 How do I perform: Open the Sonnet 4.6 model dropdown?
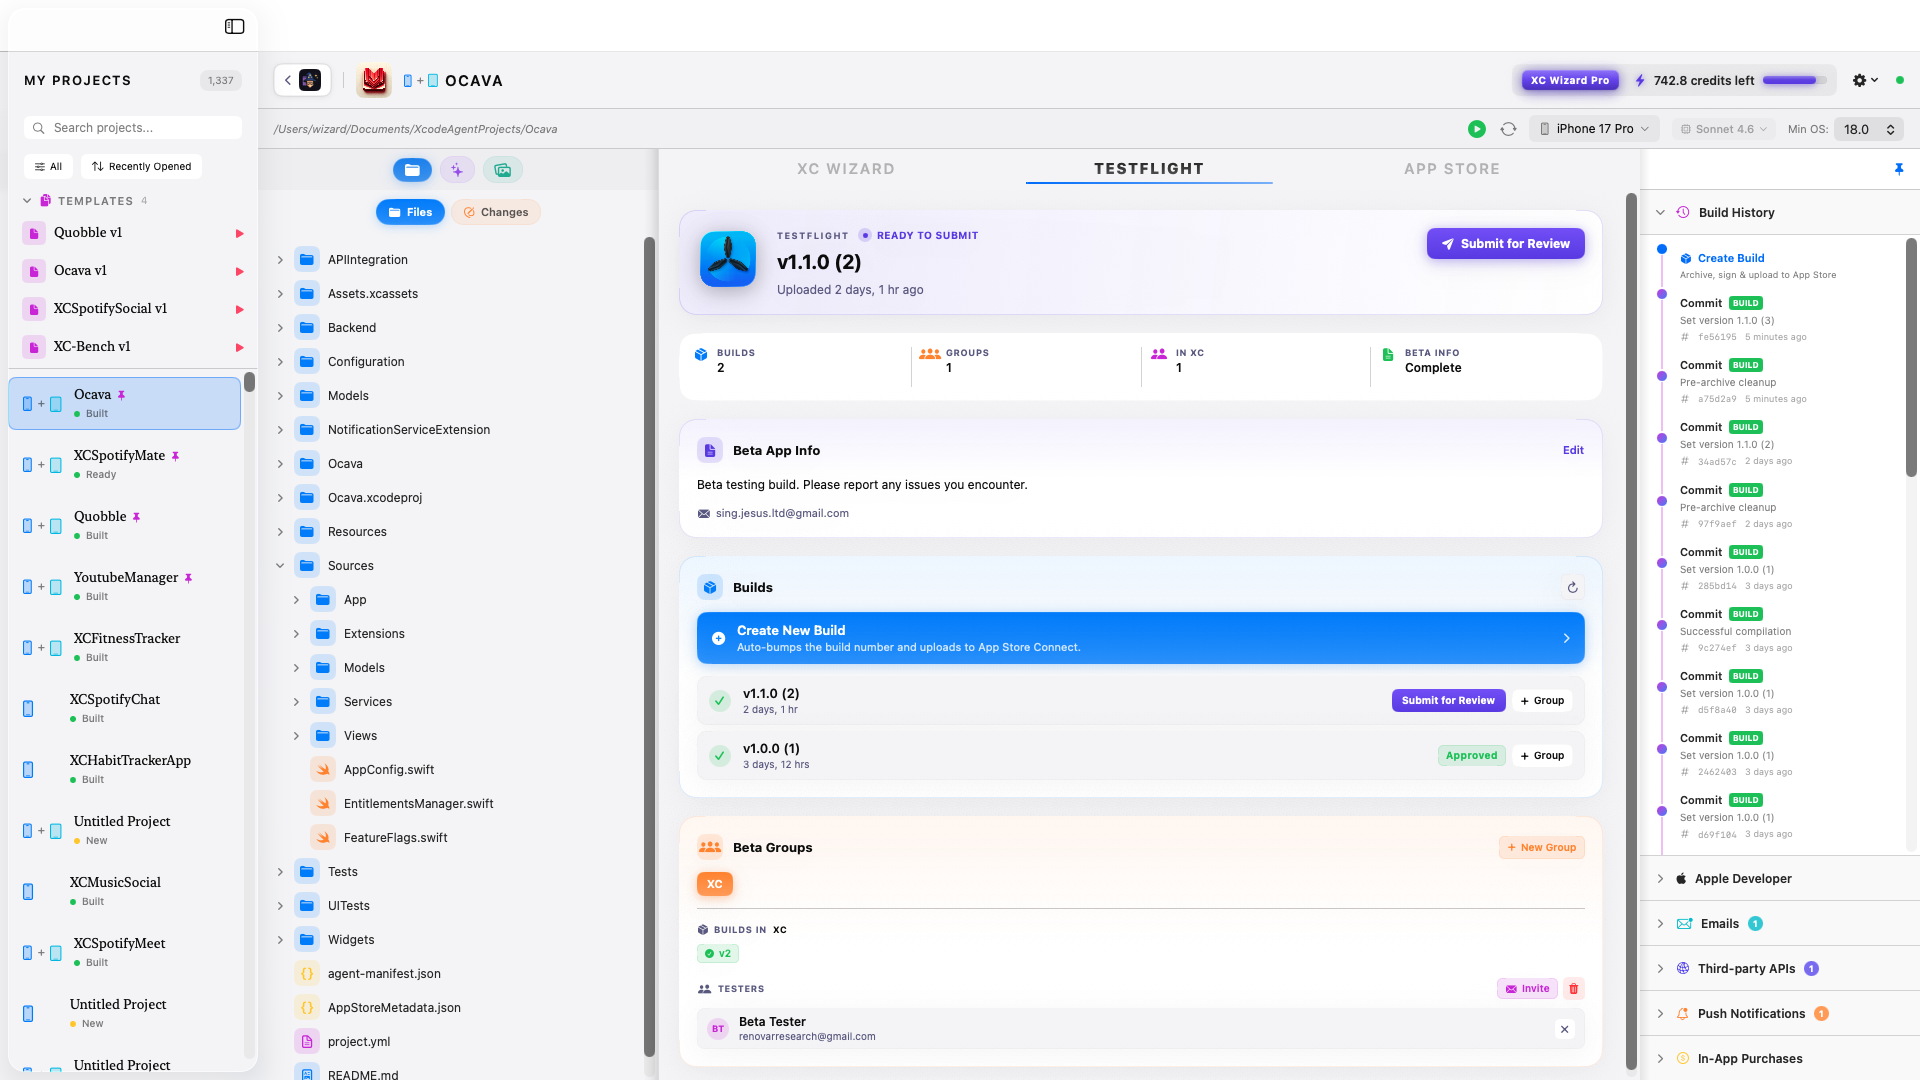tap(1723, 129)
